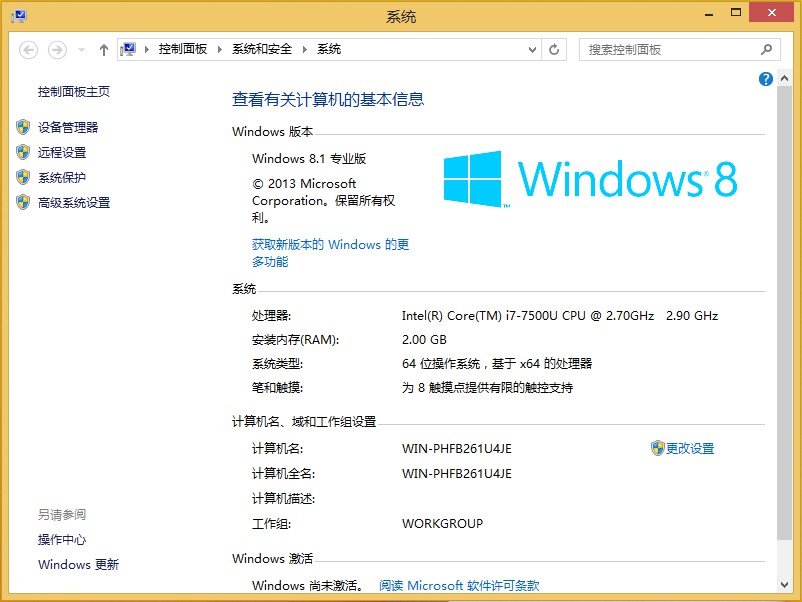Click shield icon beside 设备管理器
The image size is (802, 602).
pos(23,127)
